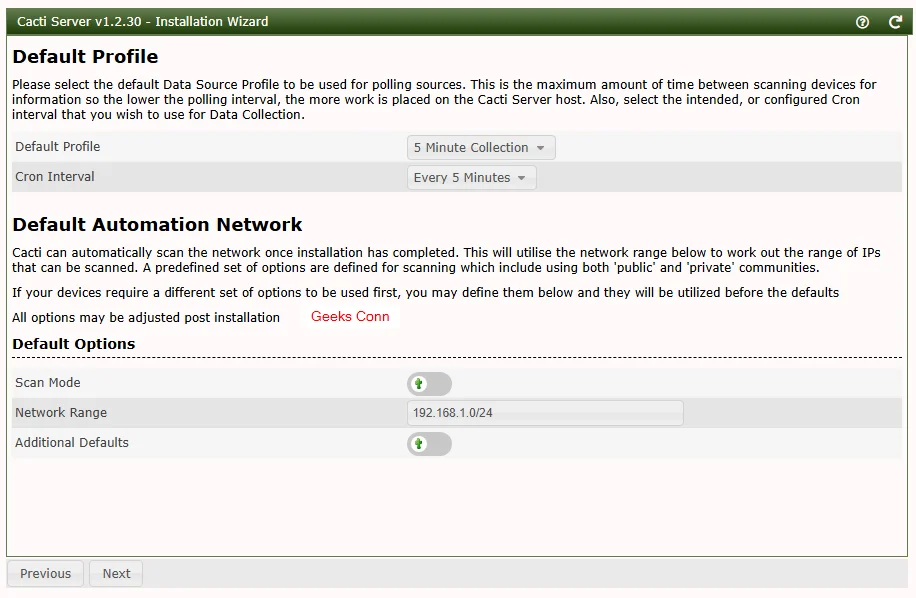Screen dimensions: 916x598
Task: Open the Cron Interval dropdown
Action: click(472, 177)
